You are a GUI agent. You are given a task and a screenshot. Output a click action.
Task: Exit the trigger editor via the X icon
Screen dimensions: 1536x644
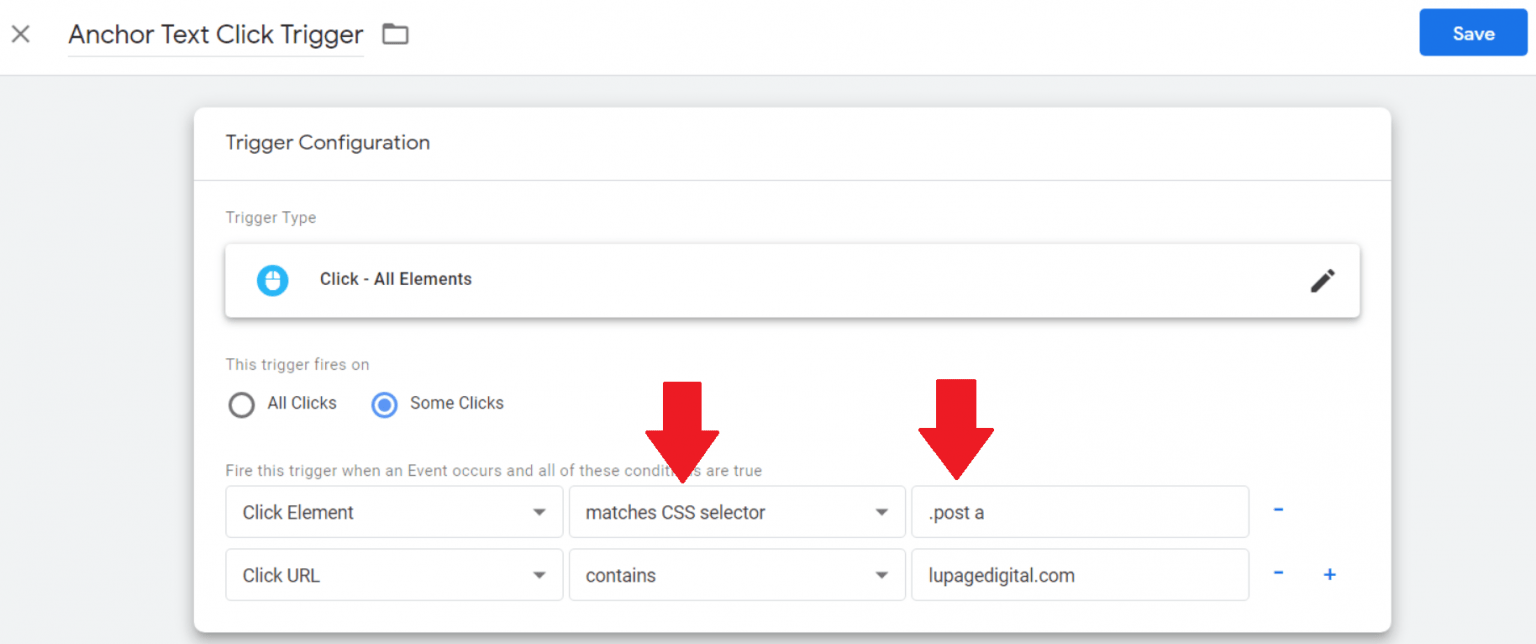(x=20, y=33)
